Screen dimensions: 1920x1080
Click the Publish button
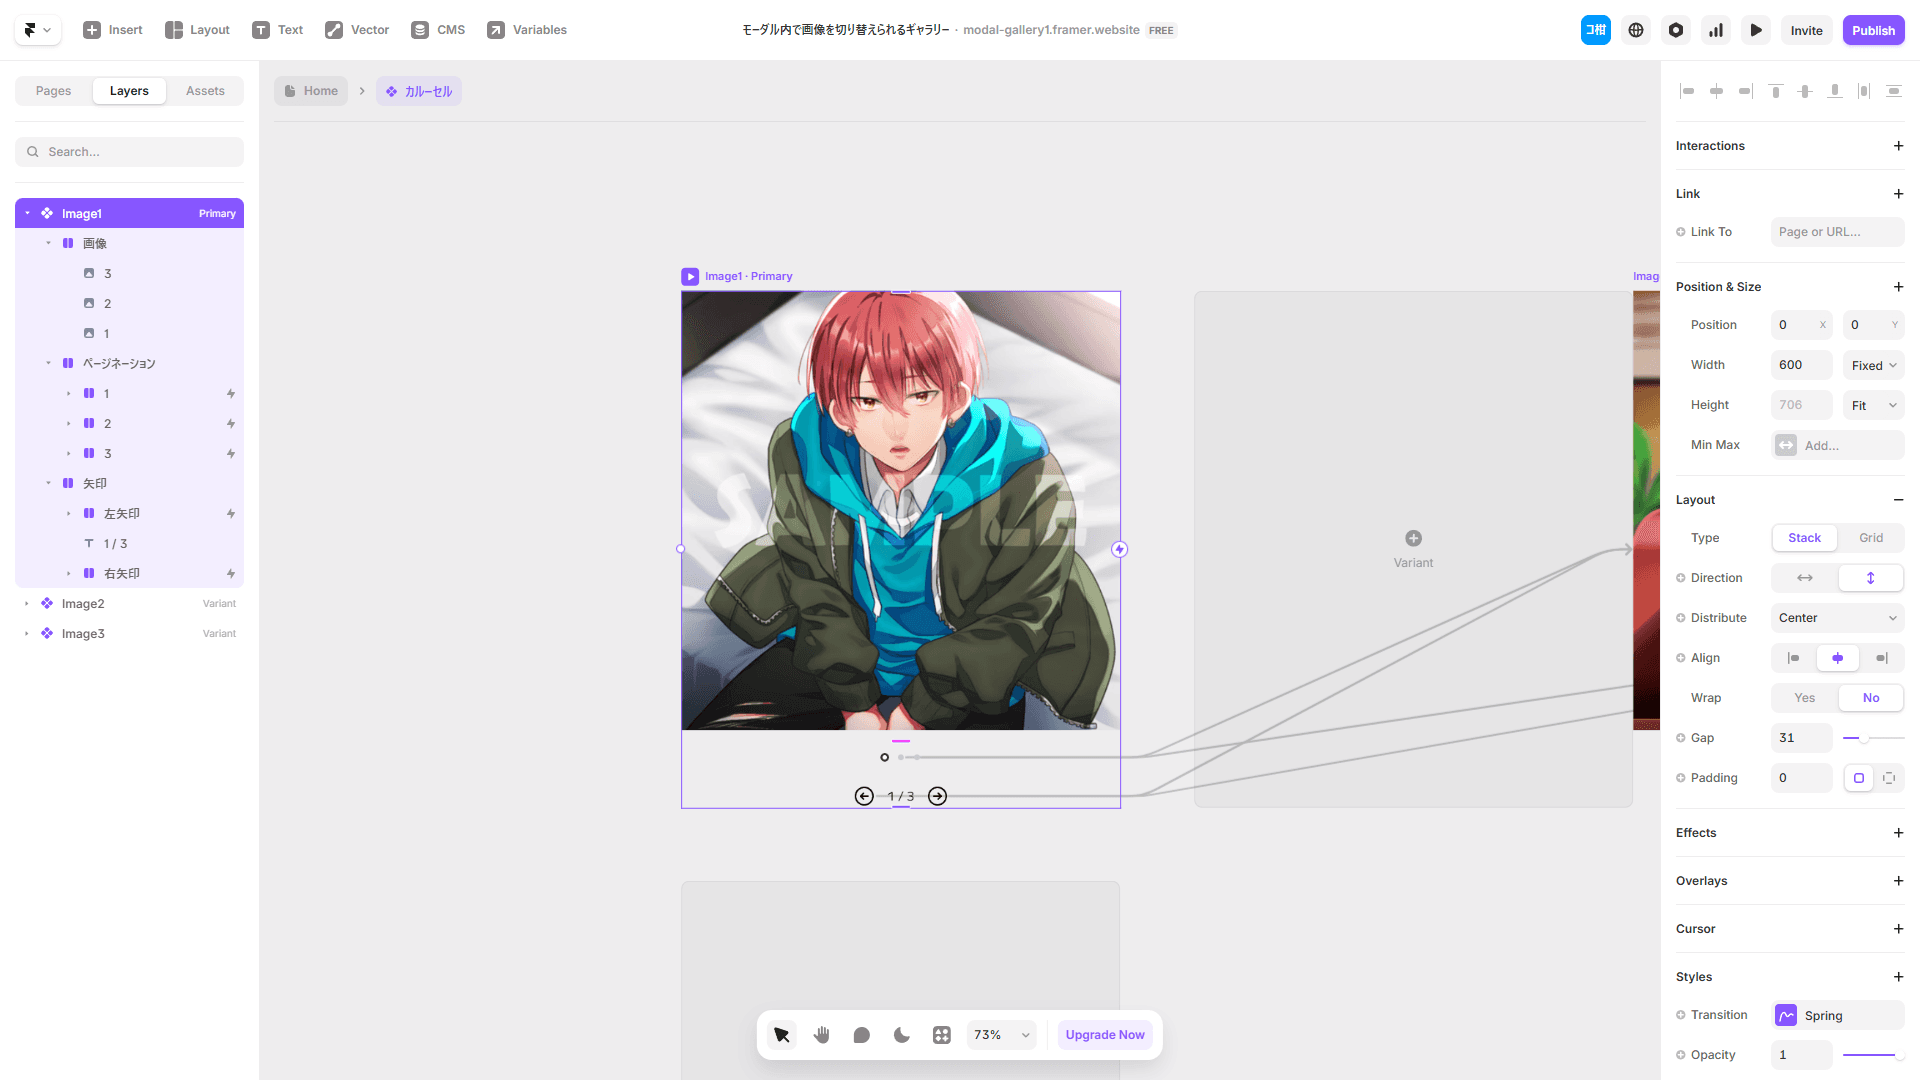click(1873, 30)
